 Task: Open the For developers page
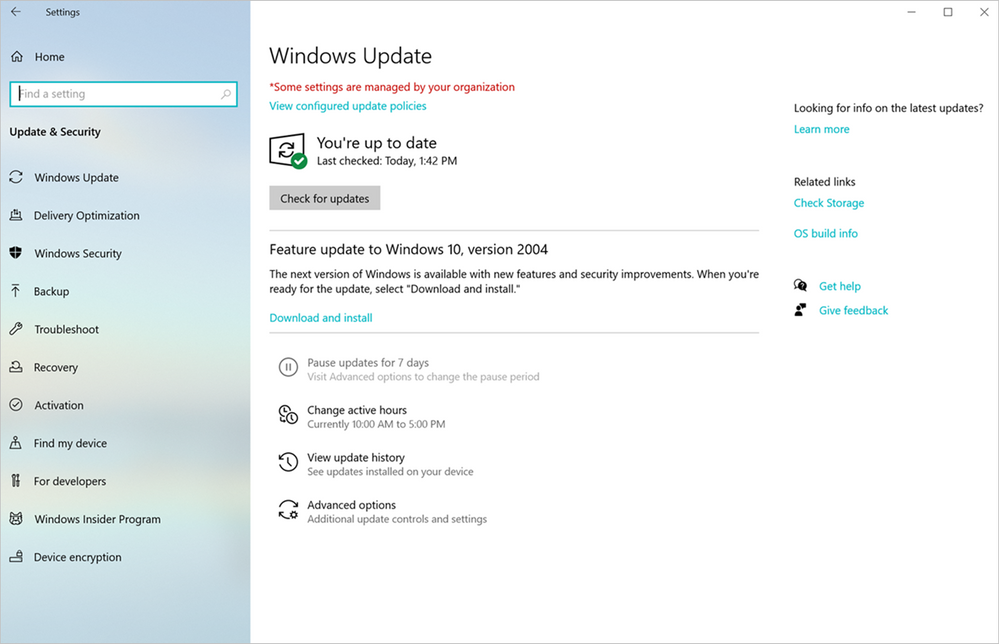pyautogui.click(x=69, y=482)
